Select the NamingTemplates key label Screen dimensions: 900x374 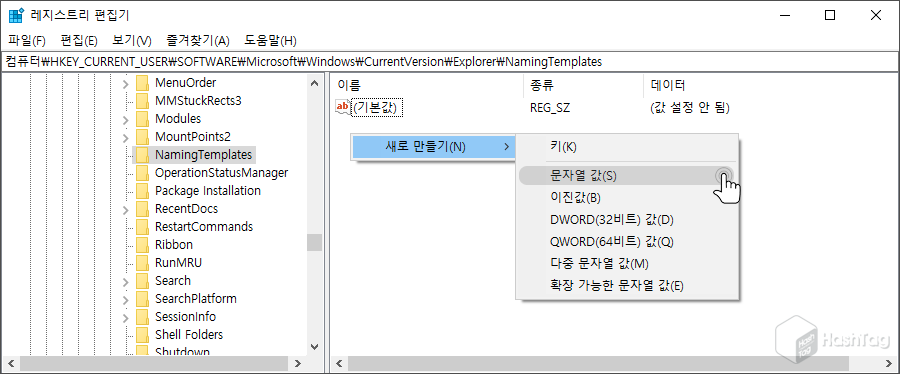point(203,155)
